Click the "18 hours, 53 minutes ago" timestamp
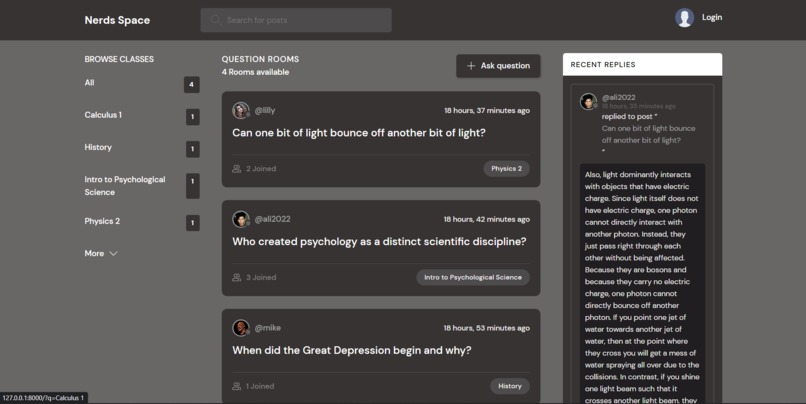The height and width of the screenshot is (404, 806). 487,328
